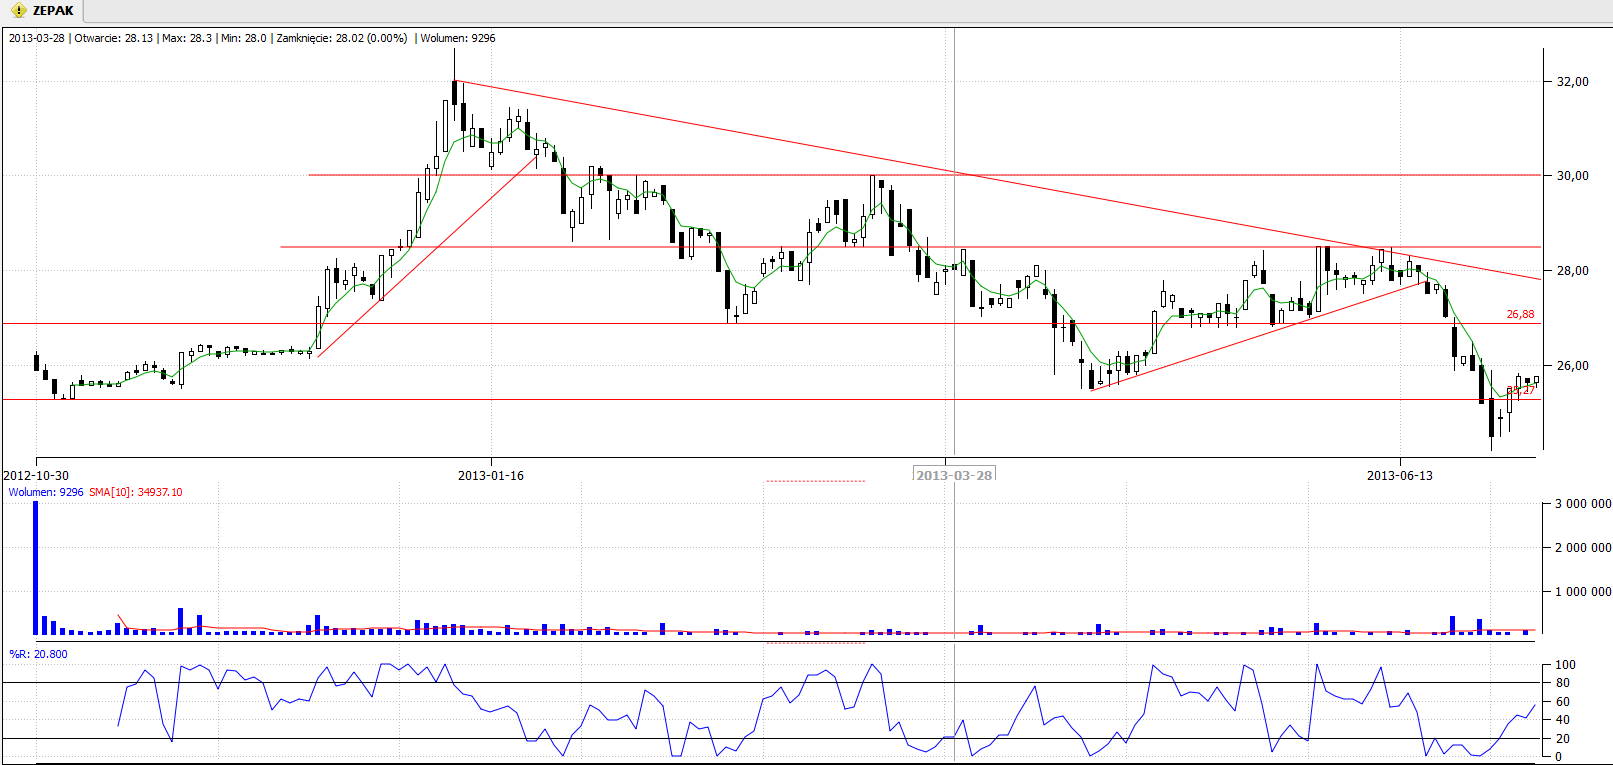Click the 60 label on %R axis
1613x765 pixels.
tap(1562, 702)
